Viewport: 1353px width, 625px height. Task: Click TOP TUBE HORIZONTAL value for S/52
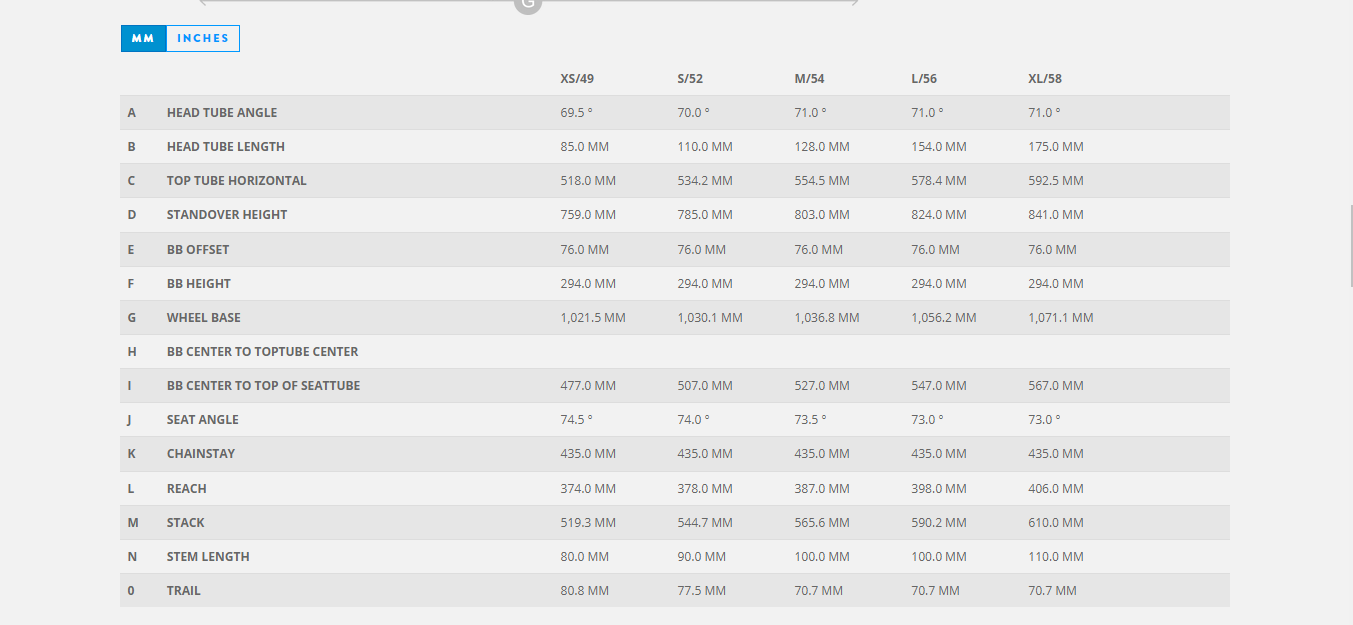pos(705,181)
